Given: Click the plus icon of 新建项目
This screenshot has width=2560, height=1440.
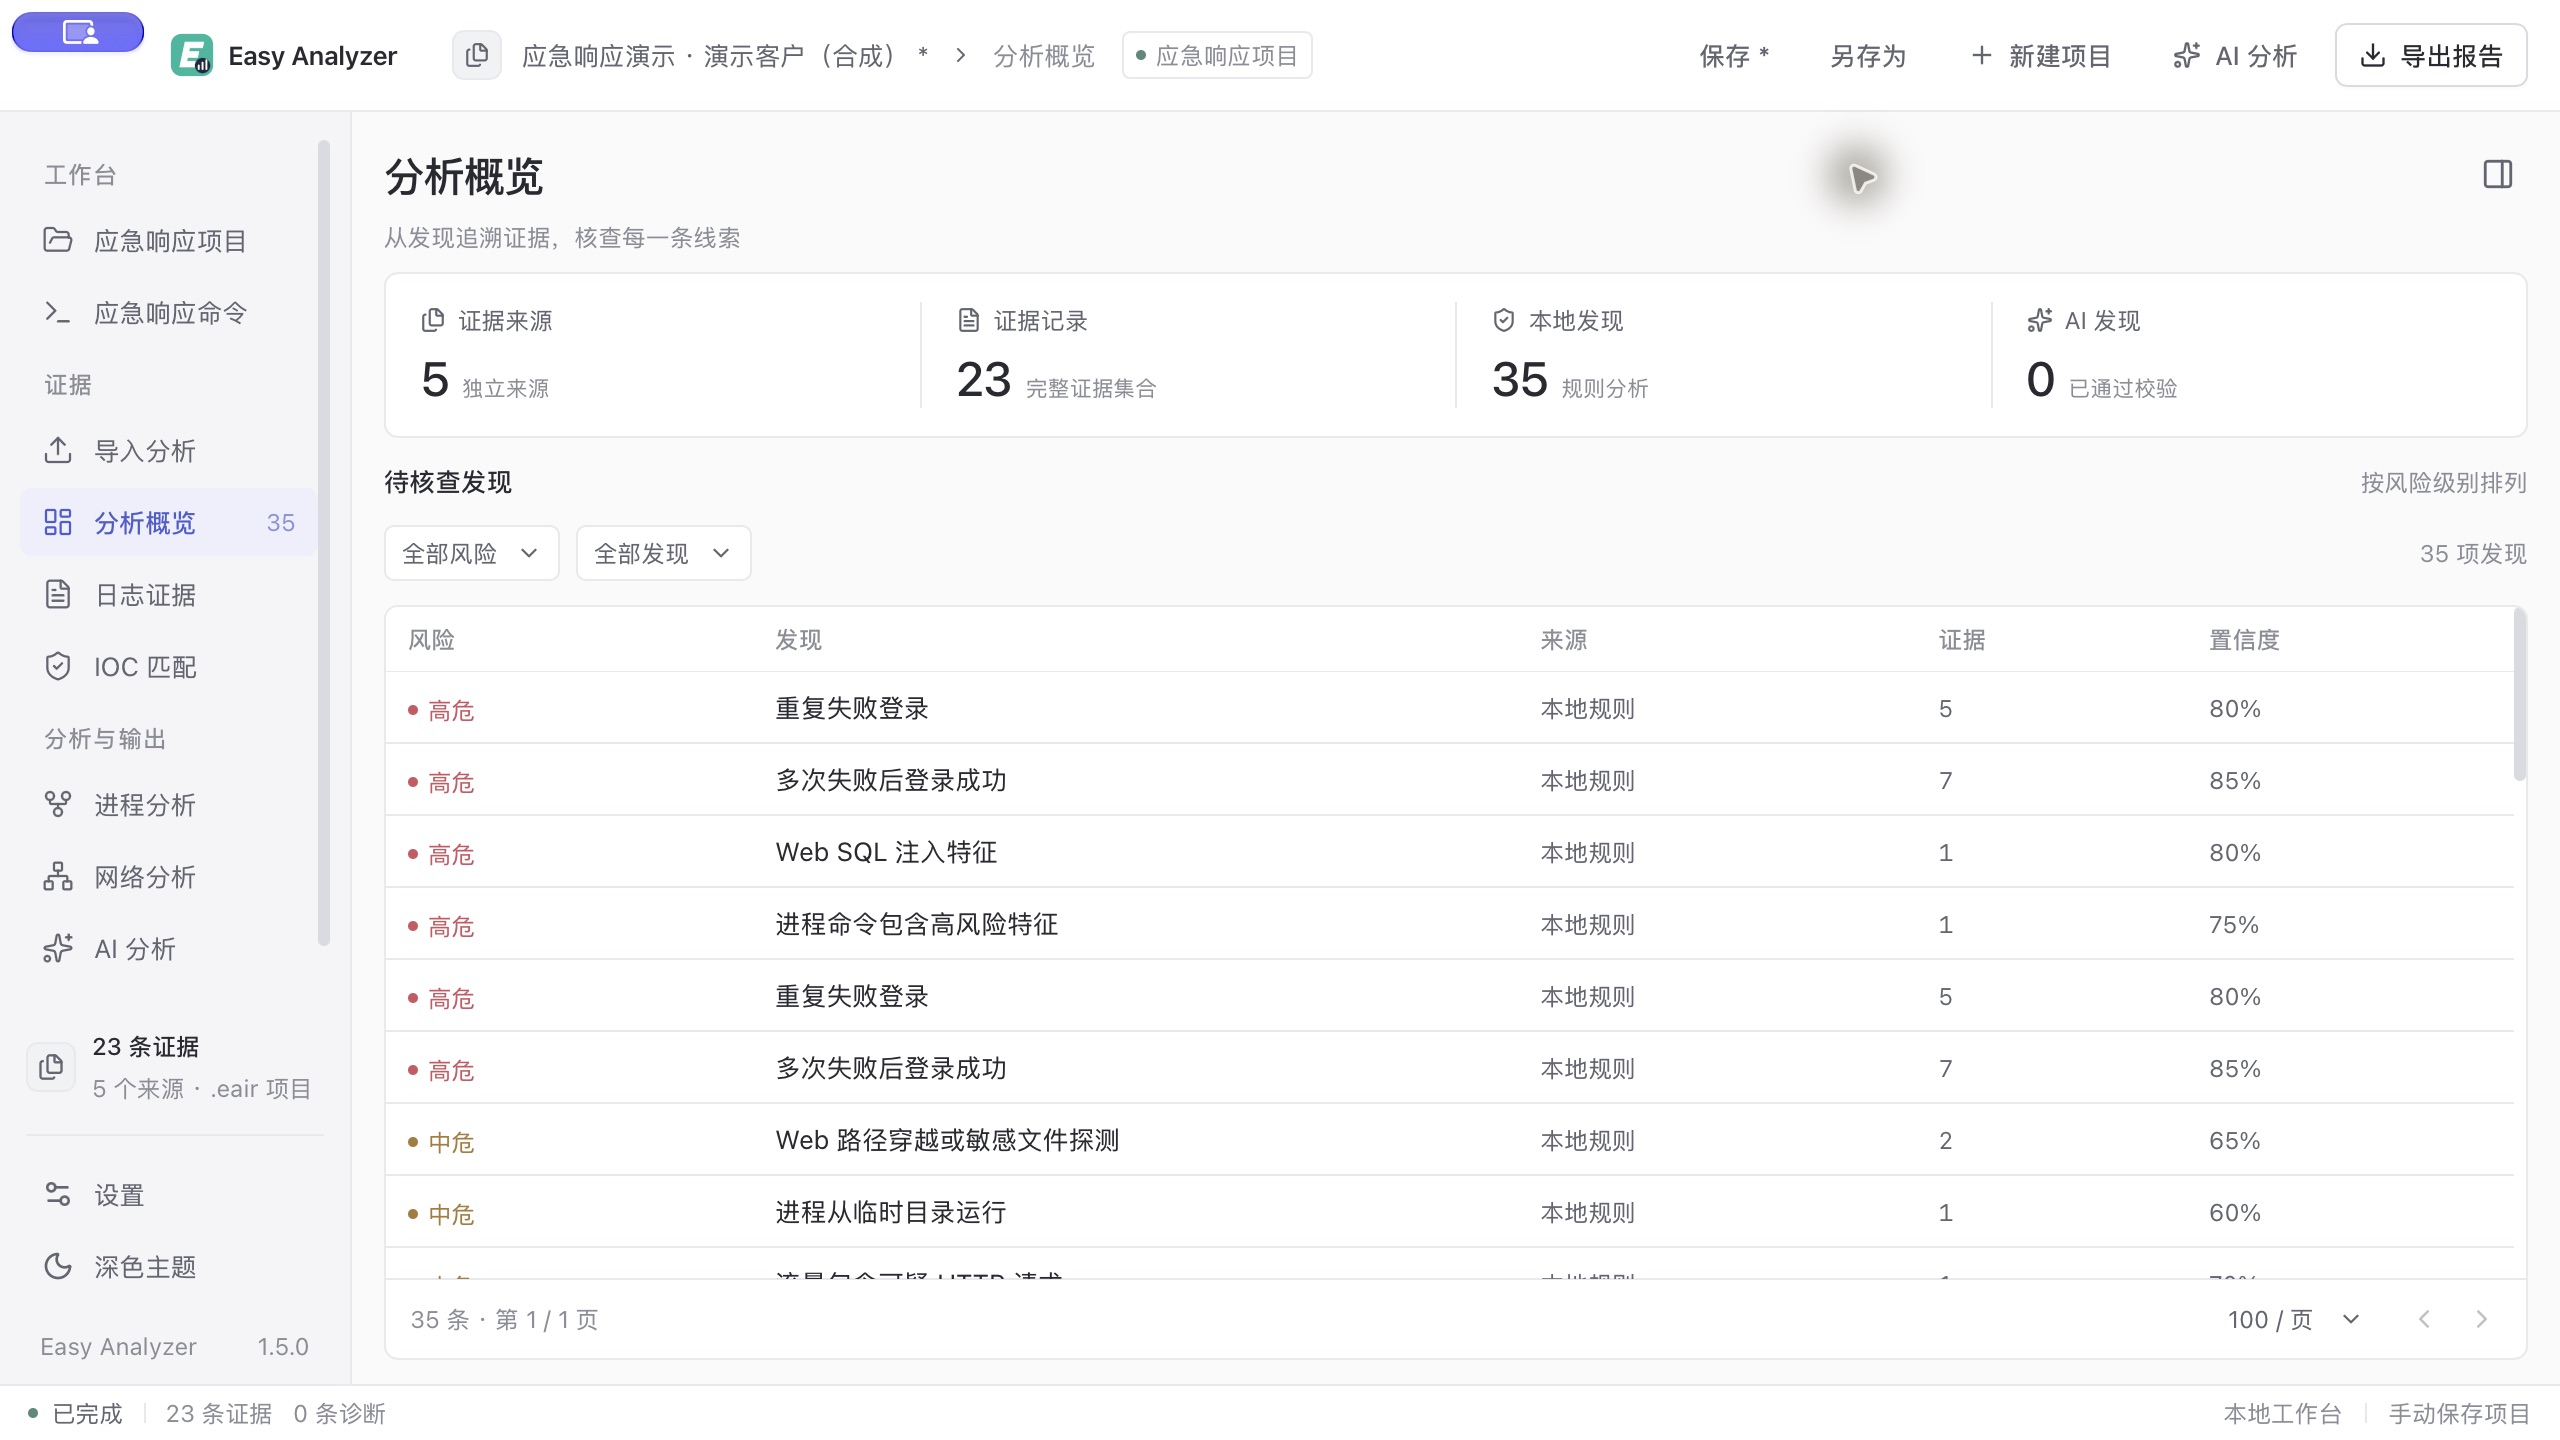Looking at the screenshot, I should pos(1981,55).
